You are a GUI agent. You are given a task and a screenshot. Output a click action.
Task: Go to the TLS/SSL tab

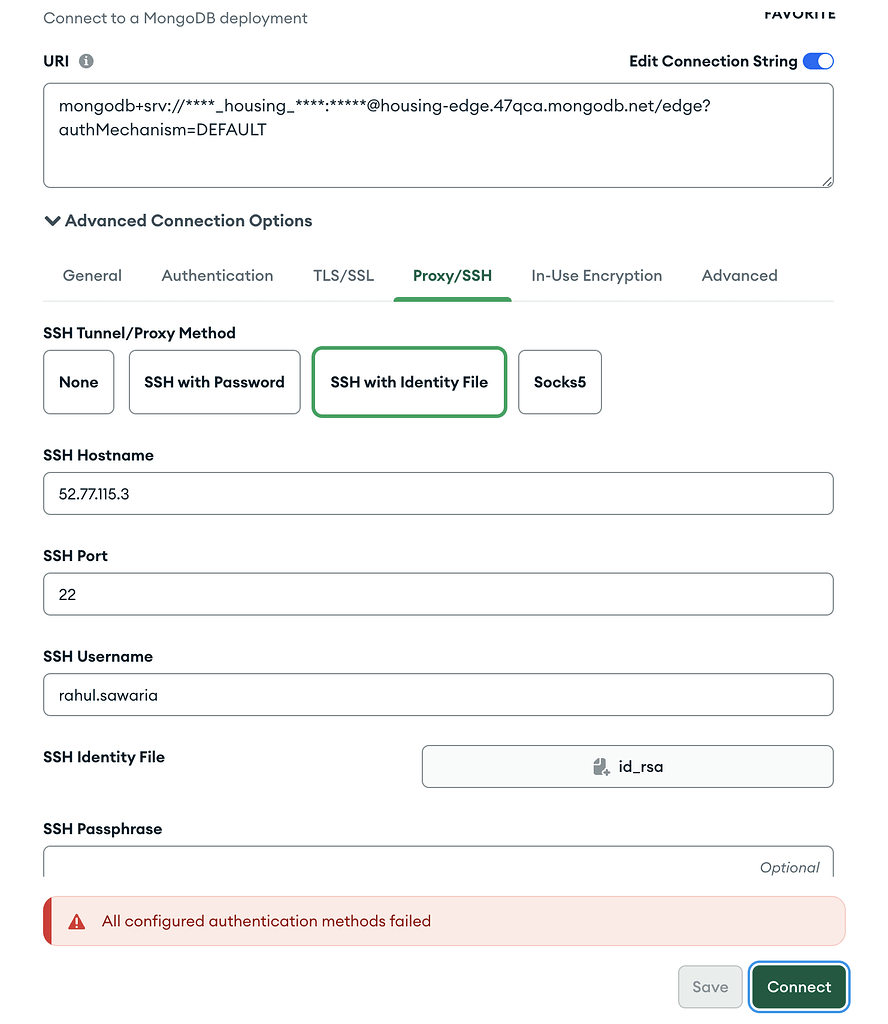tap(343, 276)
